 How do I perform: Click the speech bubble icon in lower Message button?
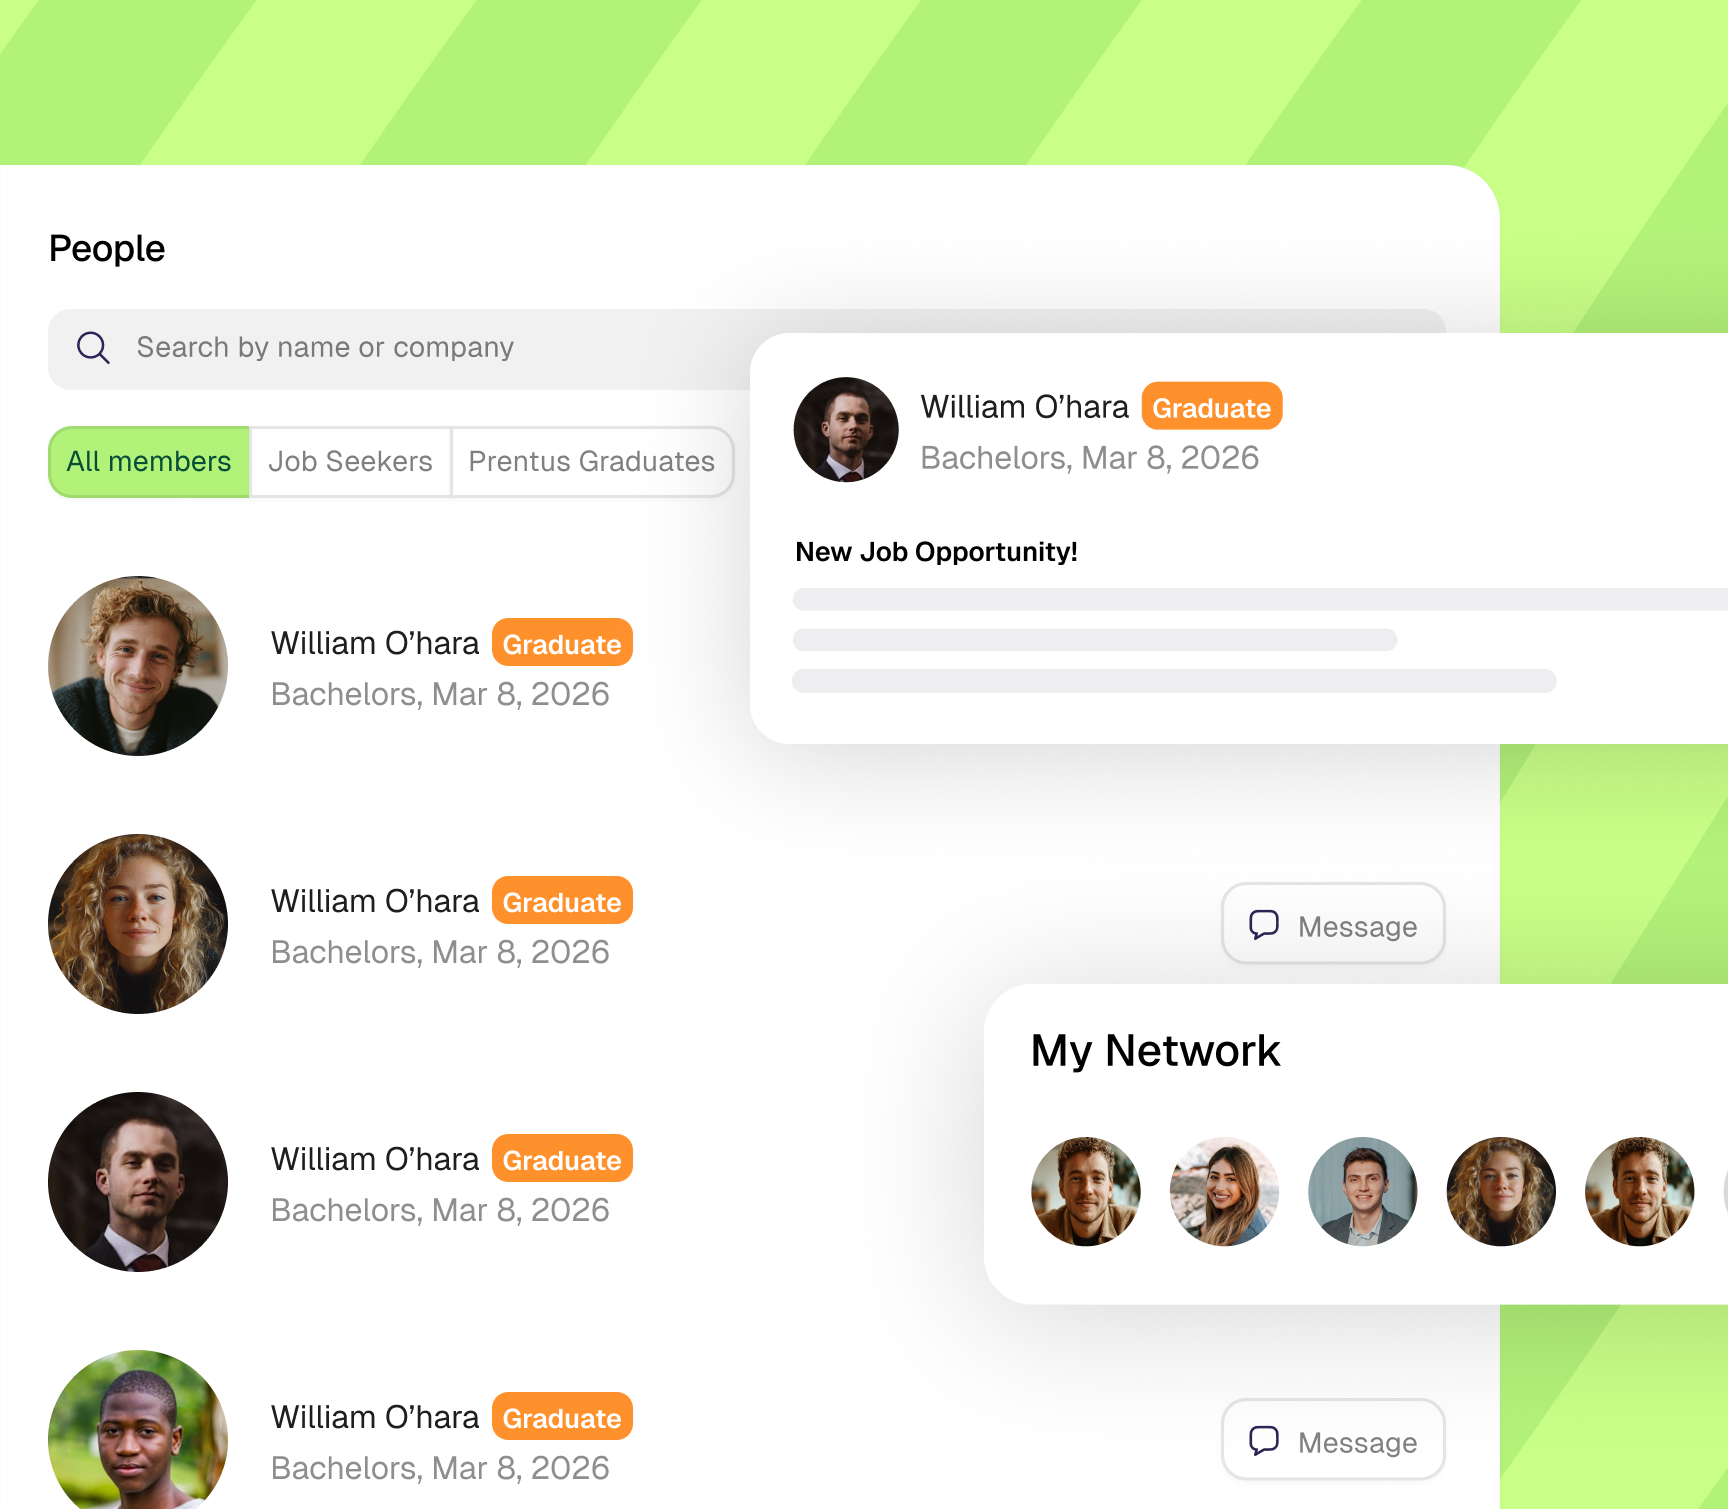tap(1264, 1440)
